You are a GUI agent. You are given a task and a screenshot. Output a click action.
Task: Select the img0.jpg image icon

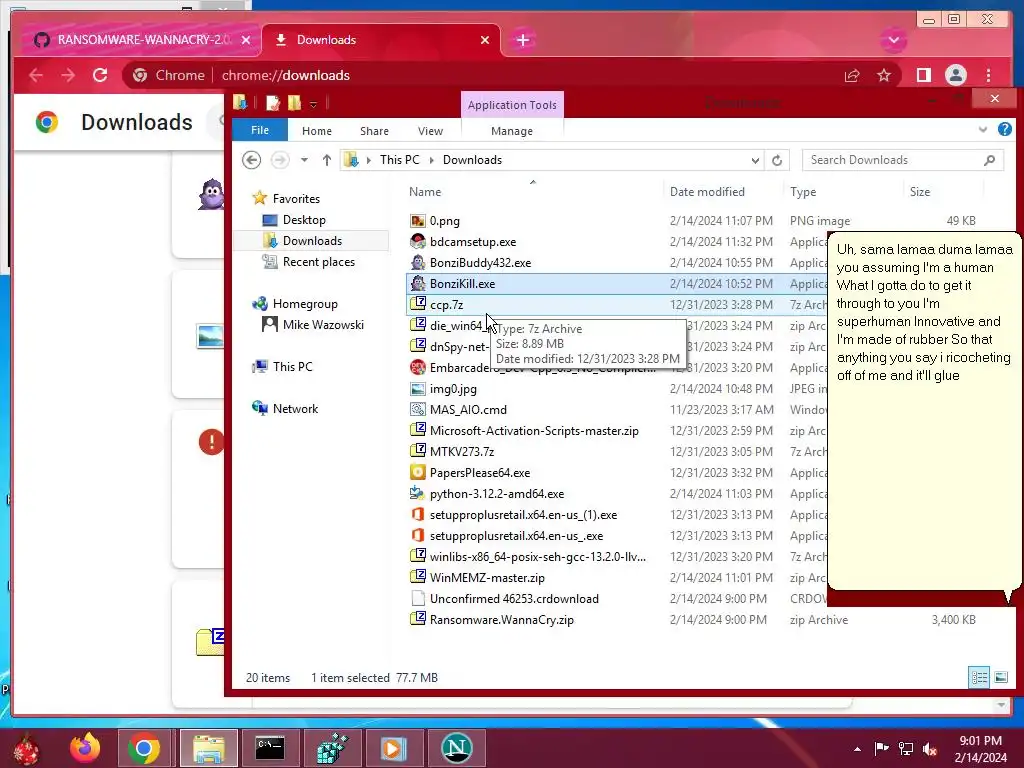[418, 389]
